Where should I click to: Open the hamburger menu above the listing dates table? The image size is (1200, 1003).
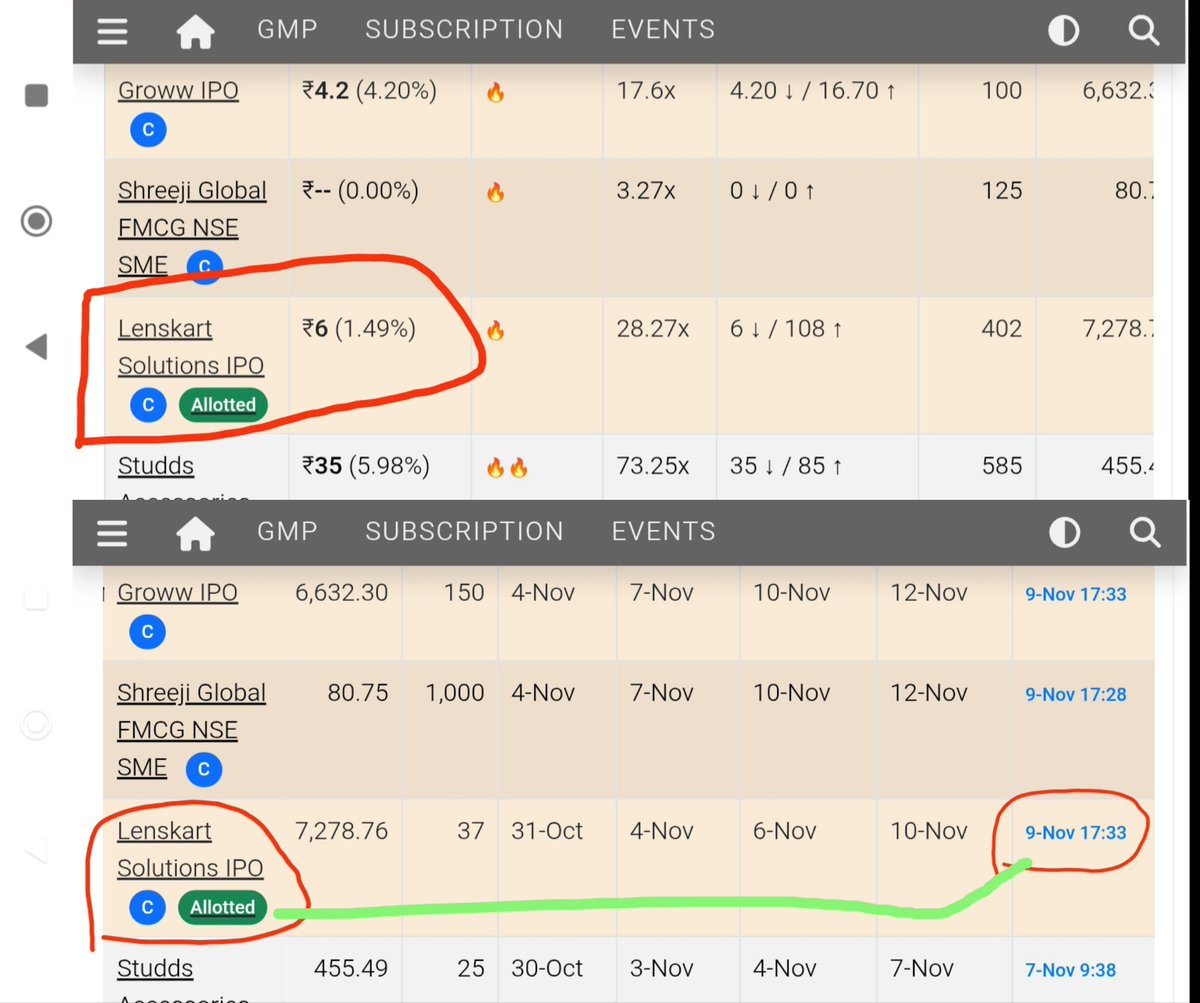(x=112, y=533)
